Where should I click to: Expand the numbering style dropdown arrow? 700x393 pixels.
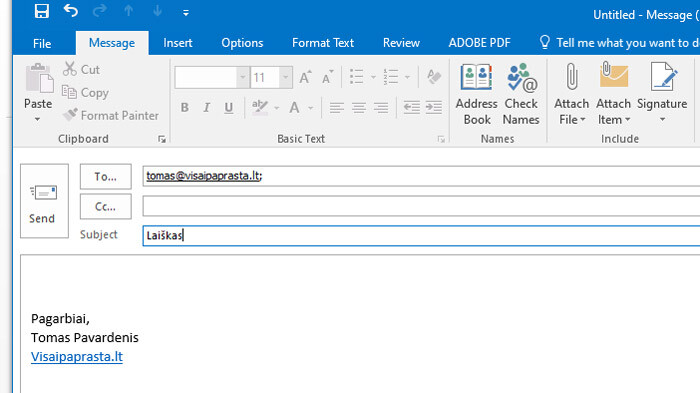click(x=407, y=77)
